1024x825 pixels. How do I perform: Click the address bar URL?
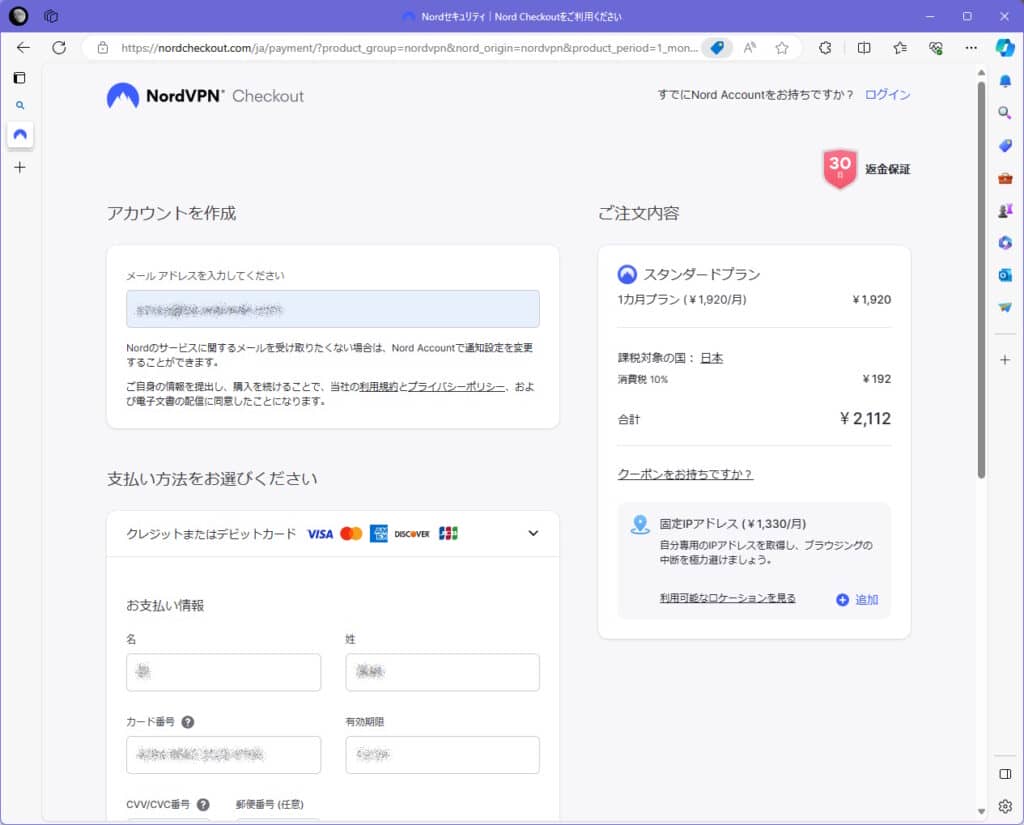[x=409, y=48]
